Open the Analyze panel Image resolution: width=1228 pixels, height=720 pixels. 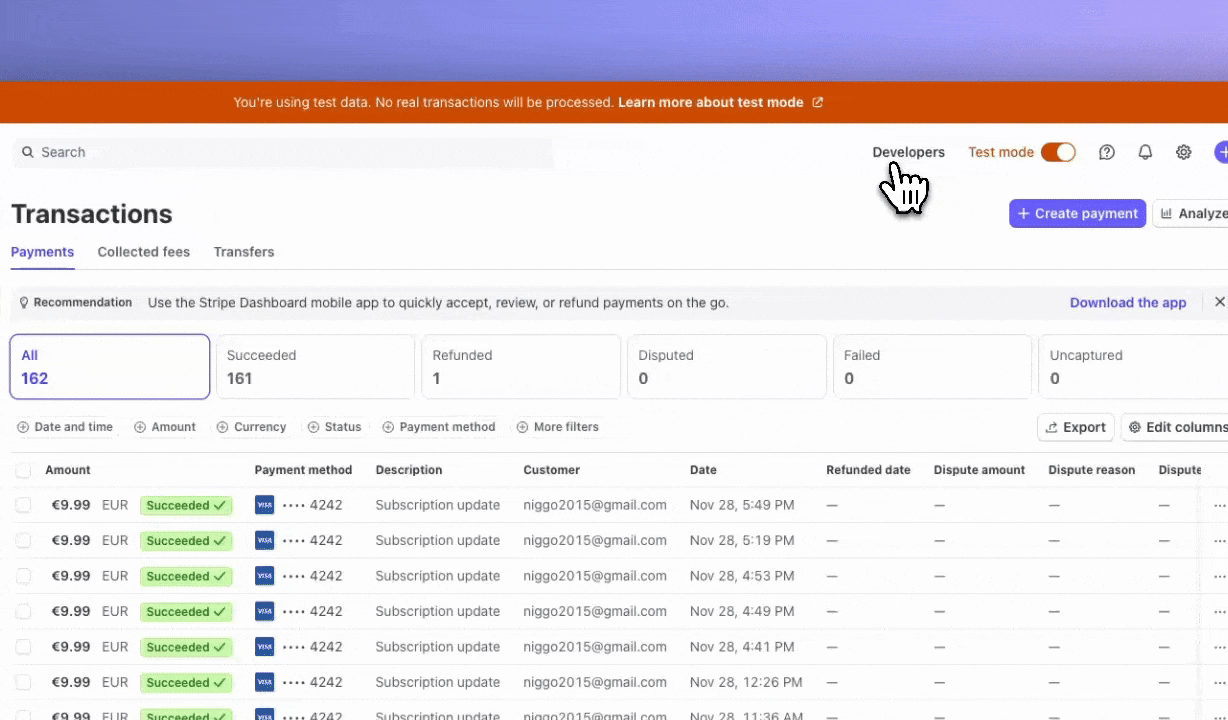(x=1197, y=213)
